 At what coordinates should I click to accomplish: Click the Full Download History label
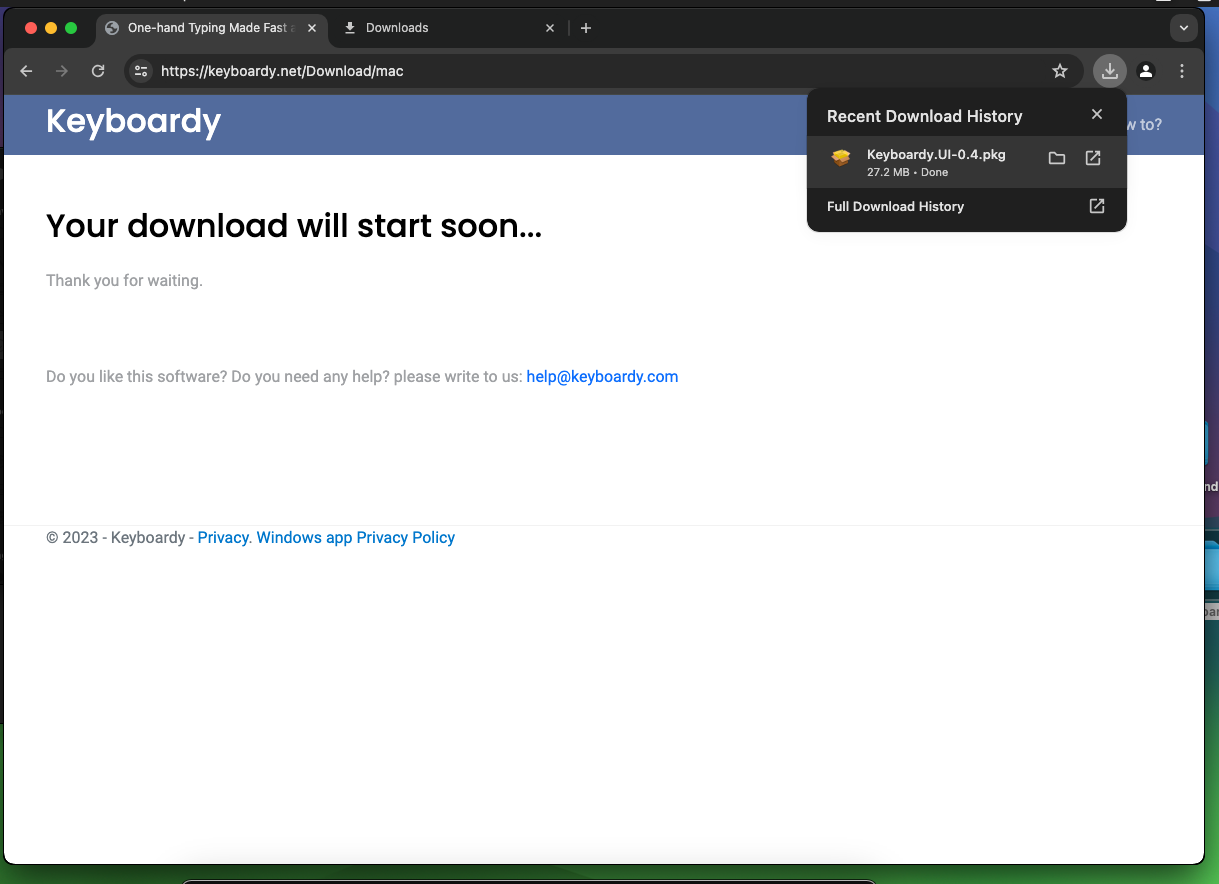click(895, 206)
